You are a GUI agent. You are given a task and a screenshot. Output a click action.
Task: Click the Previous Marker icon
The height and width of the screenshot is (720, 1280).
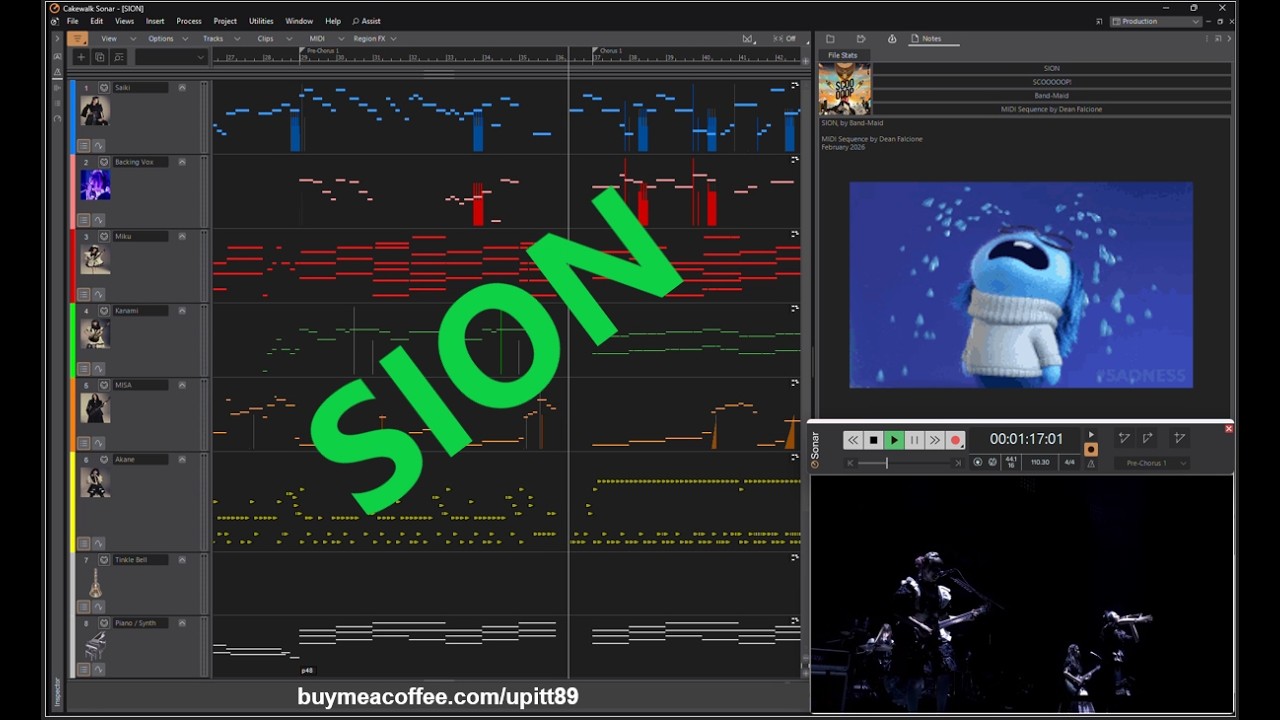pyautogui.click(x=1124, y=438)
